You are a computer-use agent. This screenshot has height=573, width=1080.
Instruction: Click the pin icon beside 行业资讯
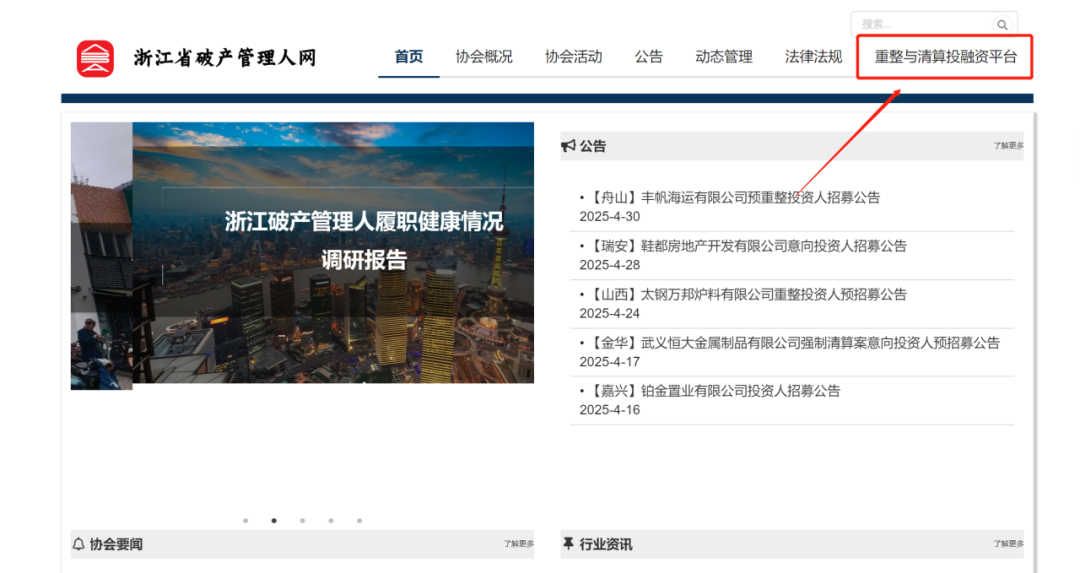568,544
